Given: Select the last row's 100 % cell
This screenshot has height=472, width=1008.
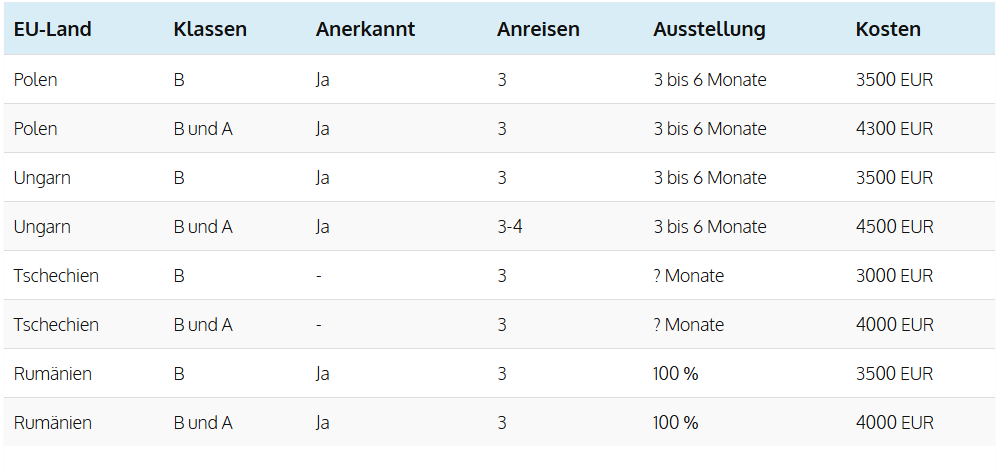Looking at the screenshot, I should (x=676, y=423).
